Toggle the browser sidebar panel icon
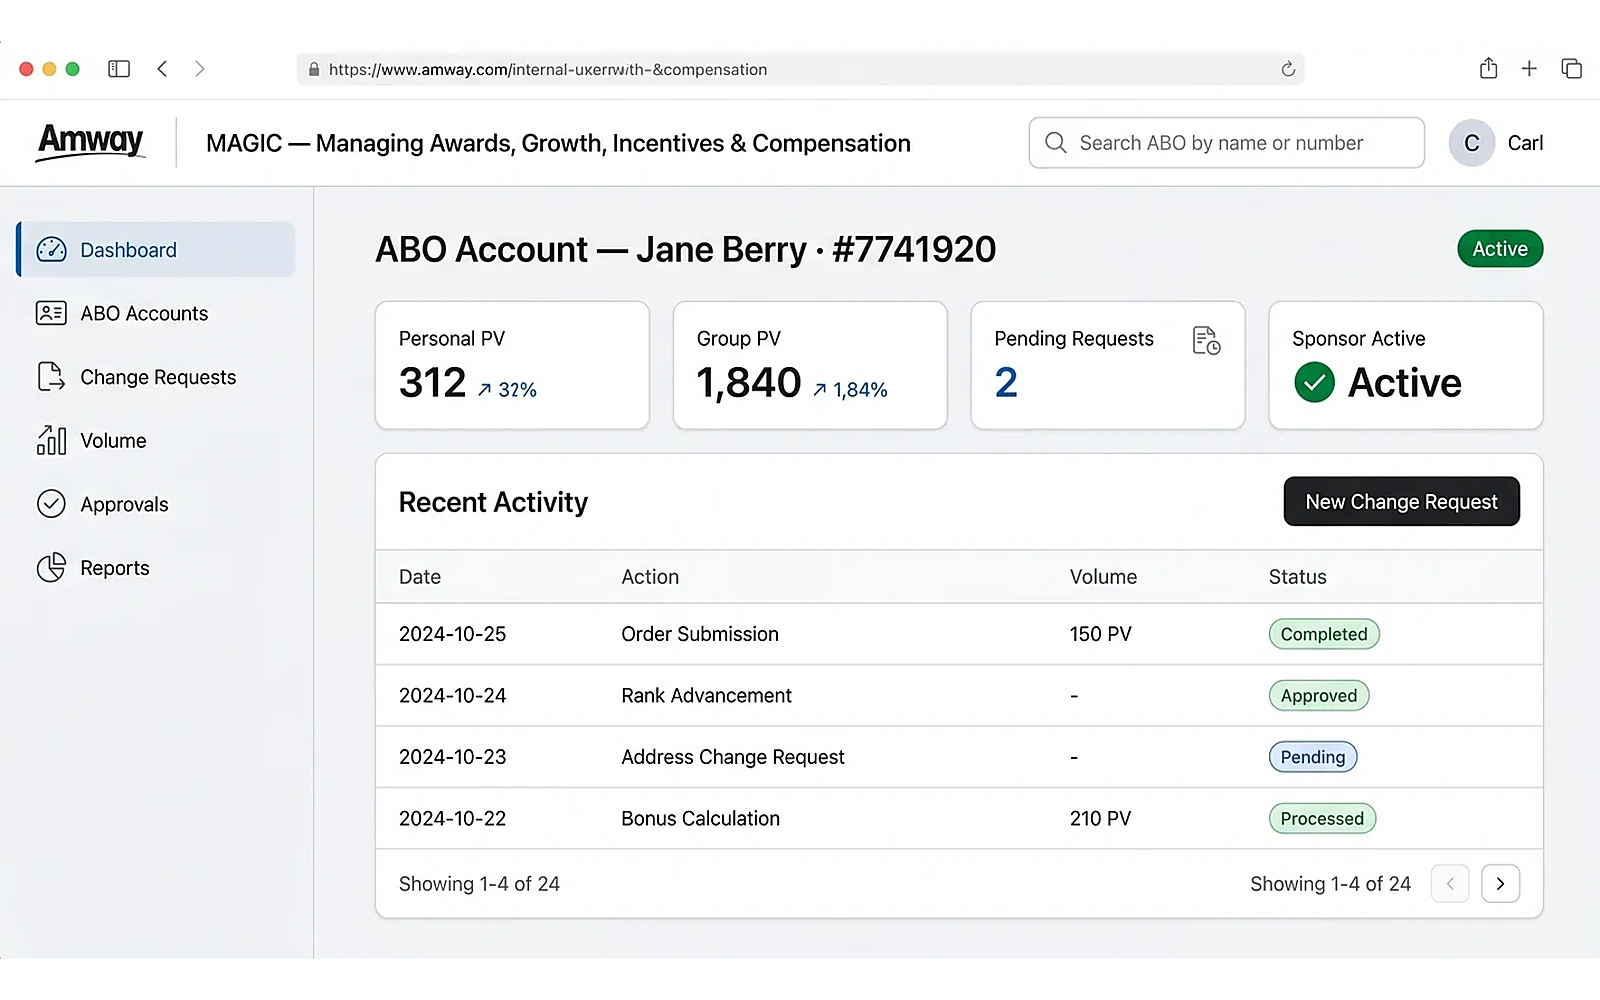Viewport: 1600px width, 1000px height. 119,69
